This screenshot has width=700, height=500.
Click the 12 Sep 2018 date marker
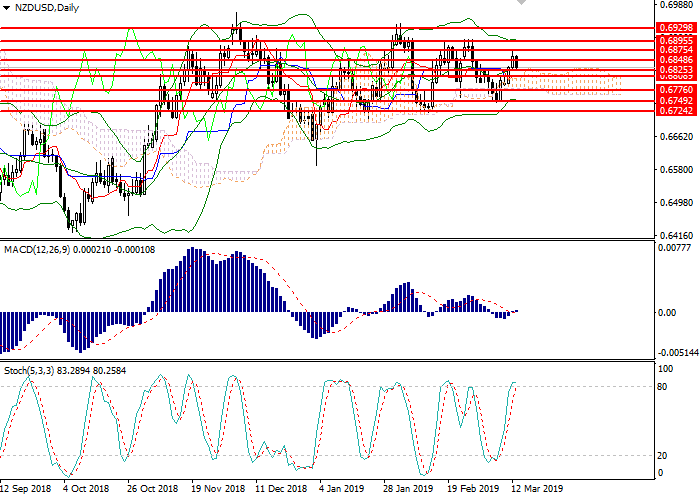pos(26,490)
